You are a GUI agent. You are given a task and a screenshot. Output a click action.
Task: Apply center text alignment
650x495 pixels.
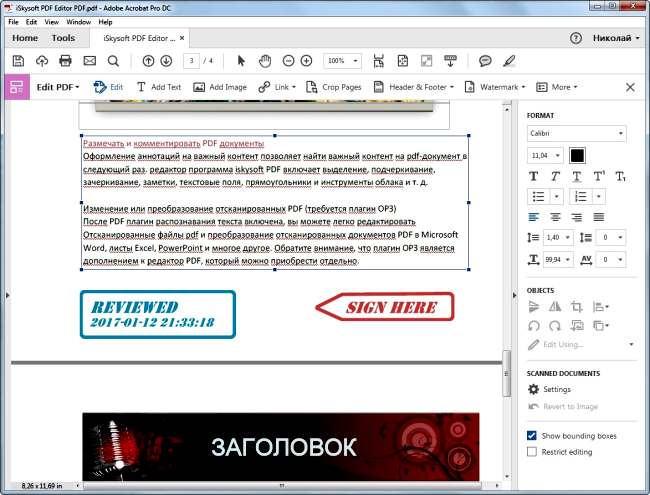[x=555, y=216]
